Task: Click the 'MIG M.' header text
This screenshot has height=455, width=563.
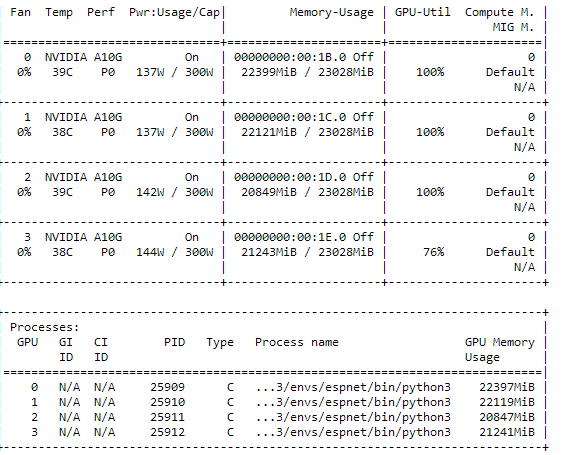Action: pyautogui.click(x=513, y=27)
